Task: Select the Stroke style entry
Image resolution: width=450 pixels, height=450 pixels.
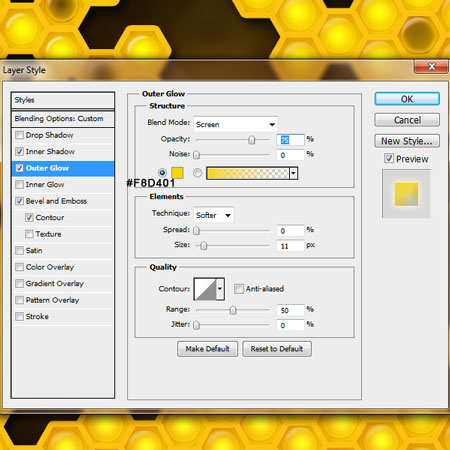Action: 37,316
